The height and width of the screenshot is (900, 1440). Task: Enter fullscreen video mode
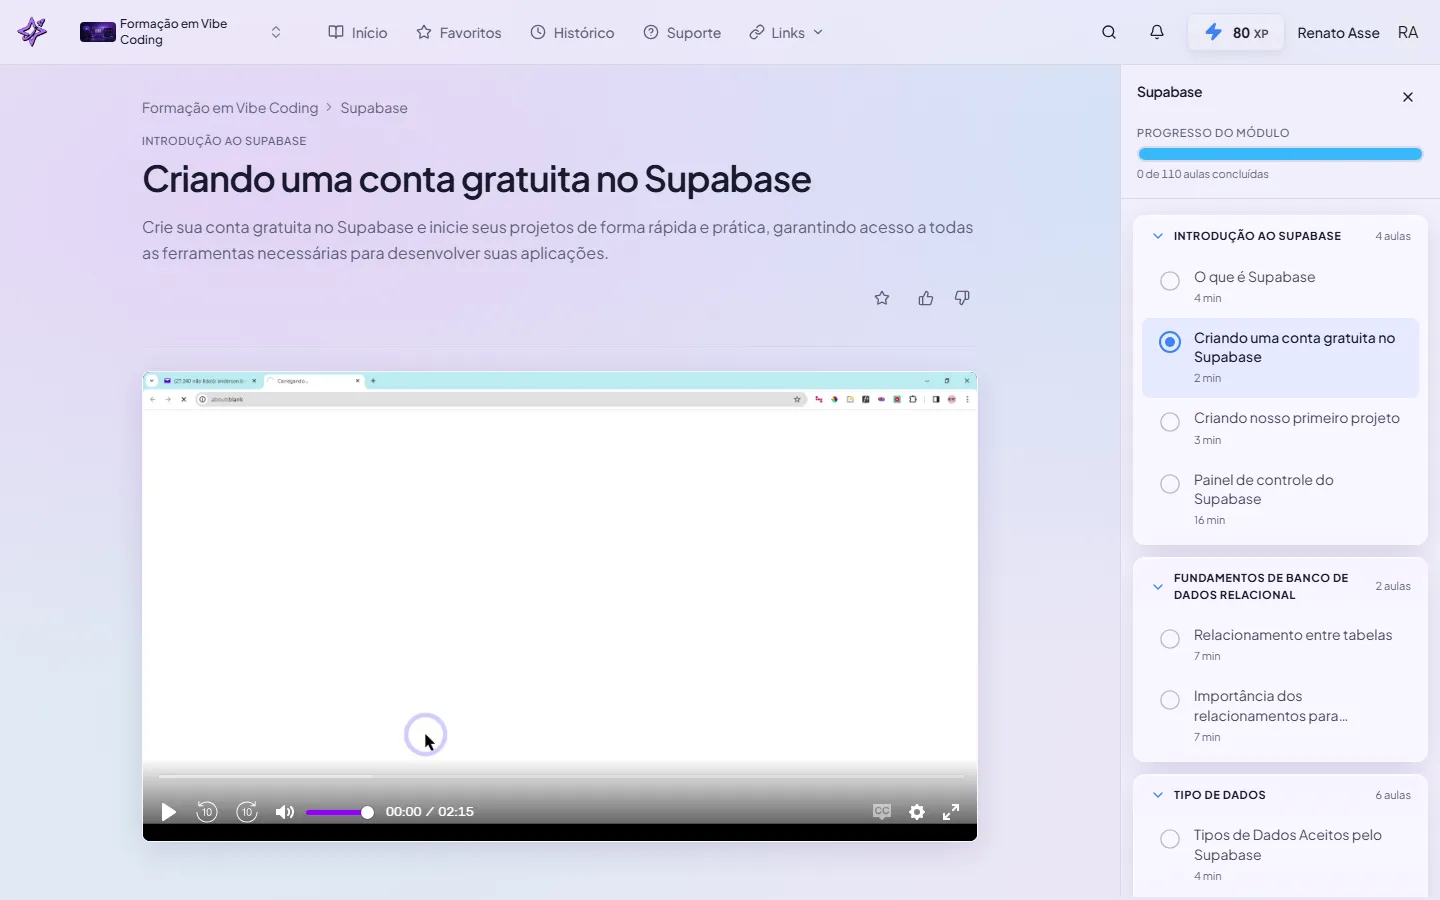(x=951, y=812)
